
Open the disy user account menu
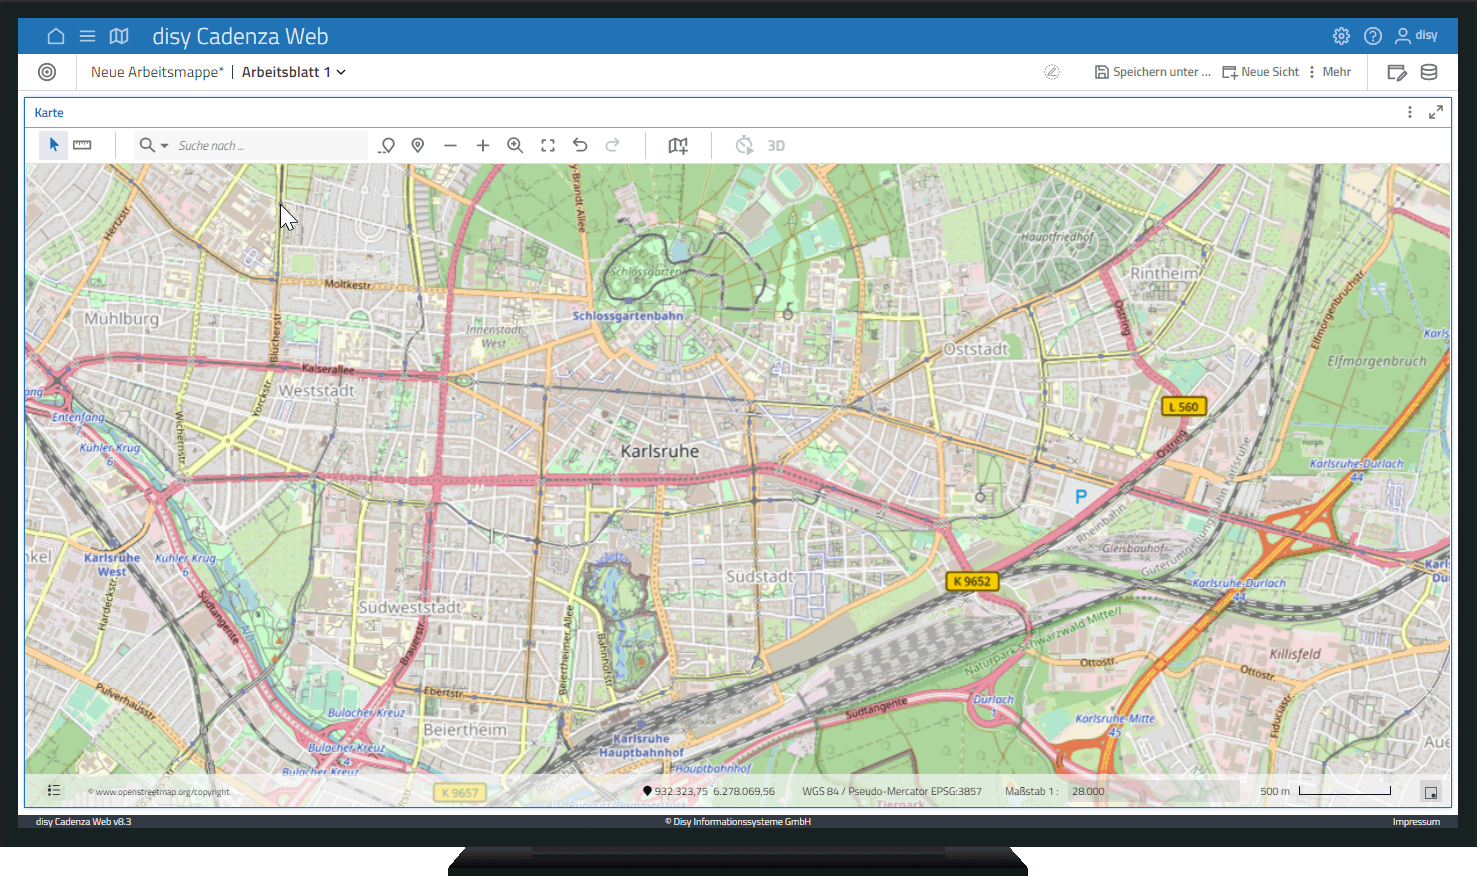click(1416, 36)
